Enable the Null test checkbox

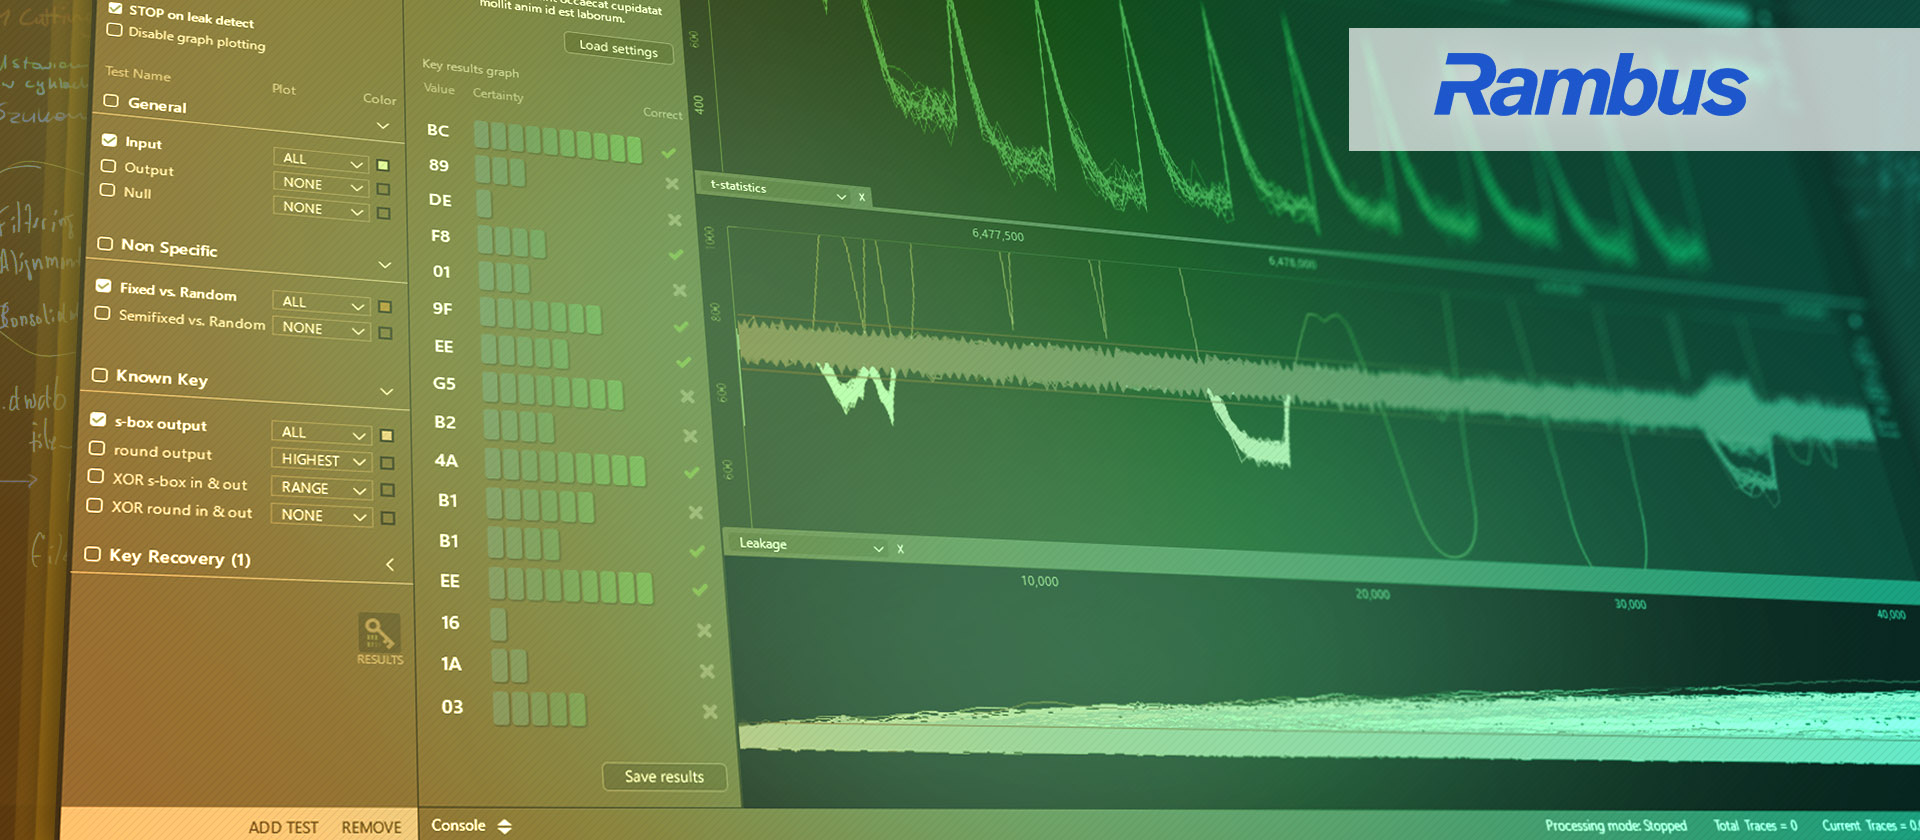(x=107, y=189)
